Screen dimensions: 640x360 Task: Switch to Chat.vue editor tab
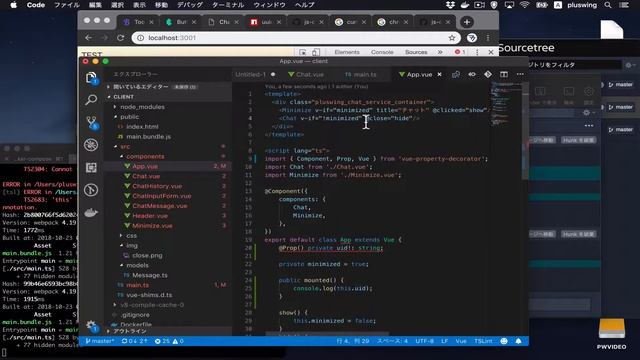pos(306,74)
